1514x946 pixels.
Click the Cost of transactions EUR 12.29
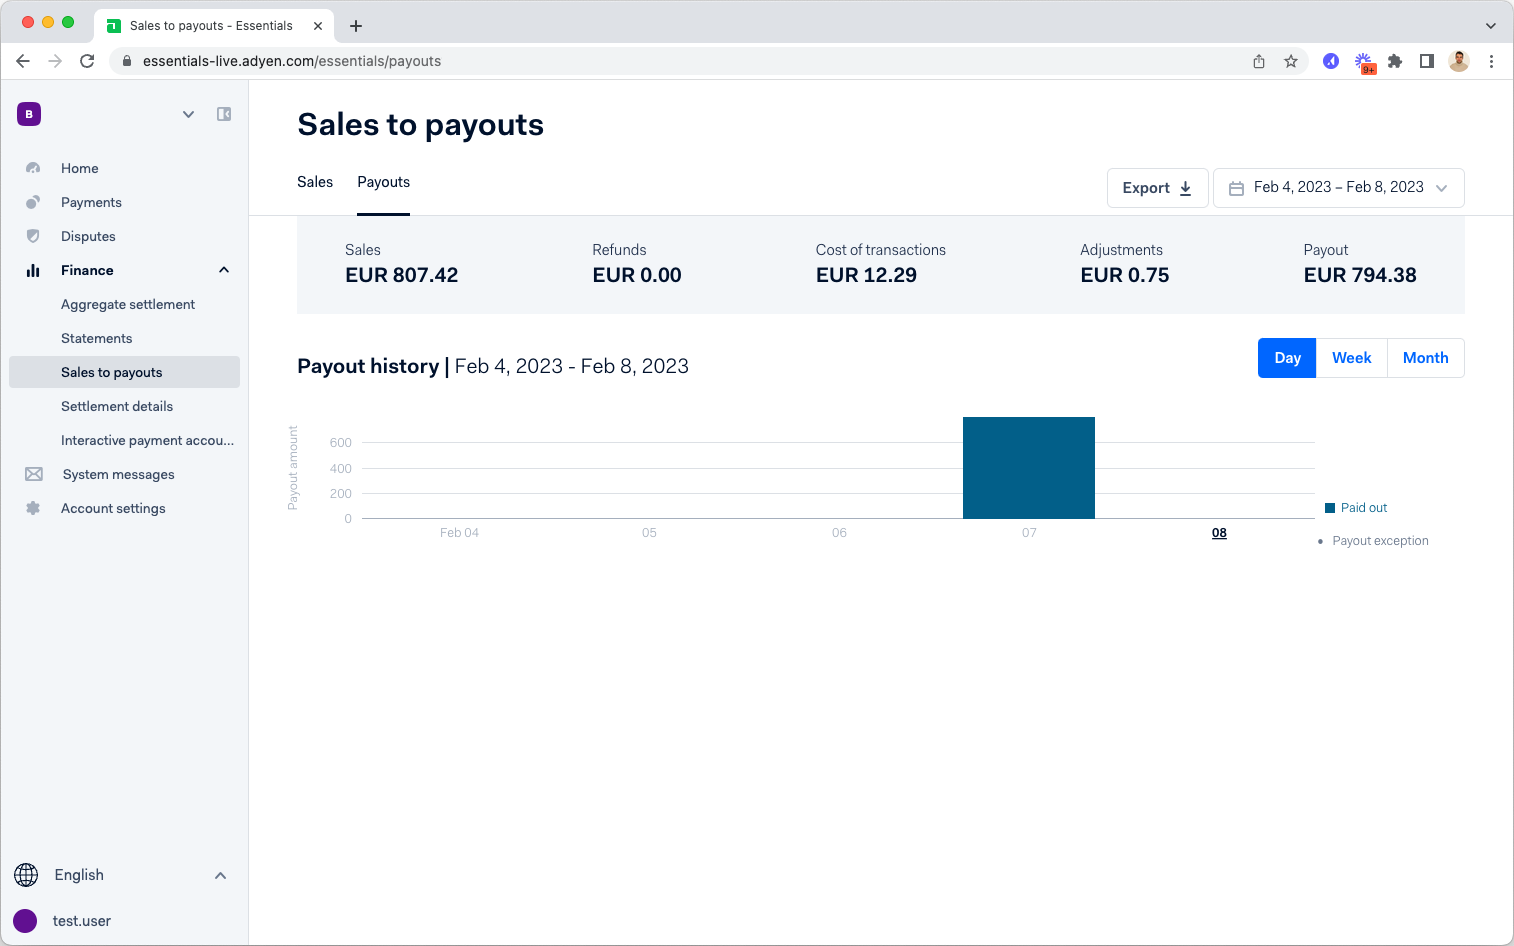tap(866, 275)
